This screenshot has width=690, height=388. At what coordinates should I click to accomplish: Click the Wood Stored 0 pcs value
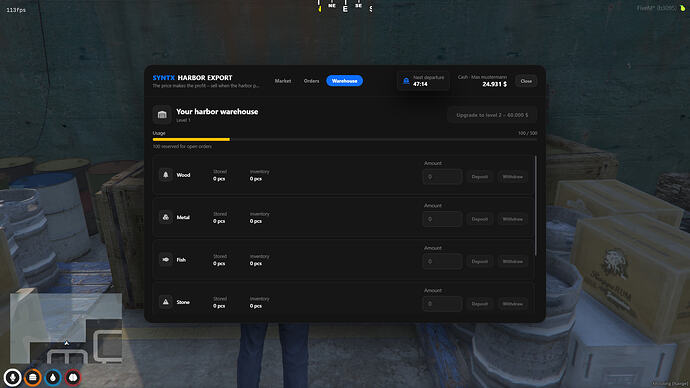tap(219, 179)
